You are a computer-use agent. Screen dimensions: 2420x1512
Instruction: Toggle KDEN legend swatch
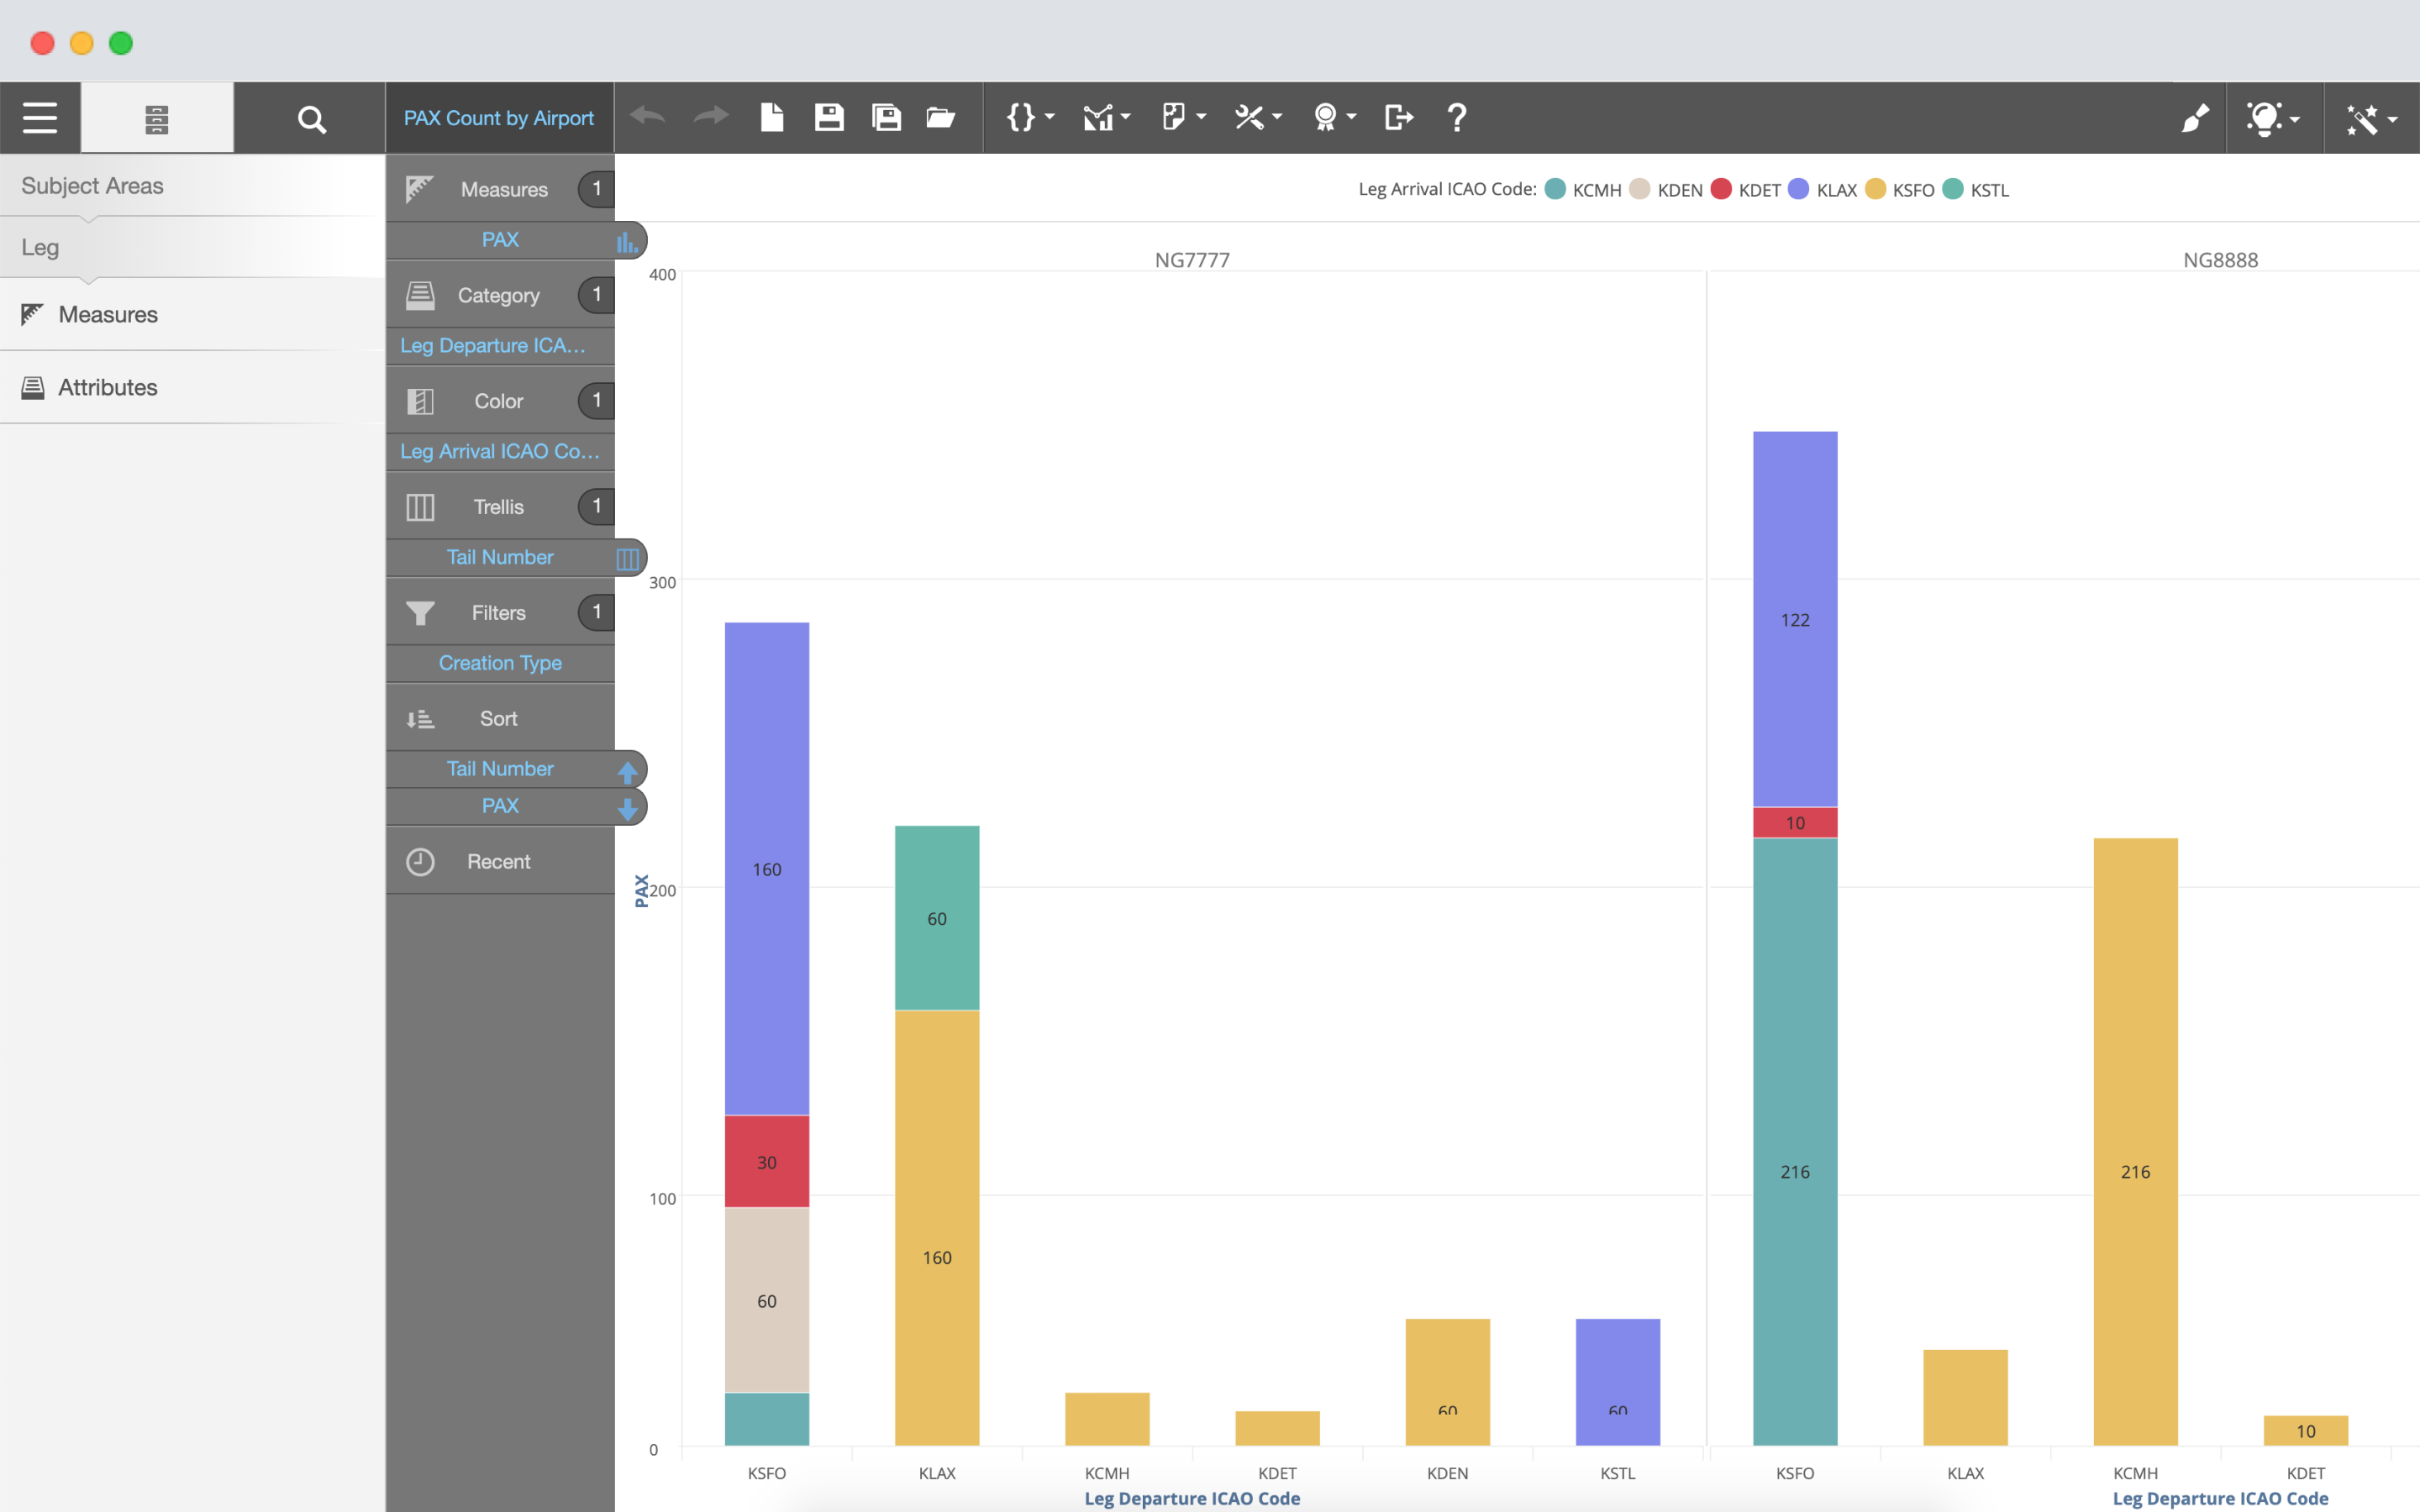[x=1639, y=189]
